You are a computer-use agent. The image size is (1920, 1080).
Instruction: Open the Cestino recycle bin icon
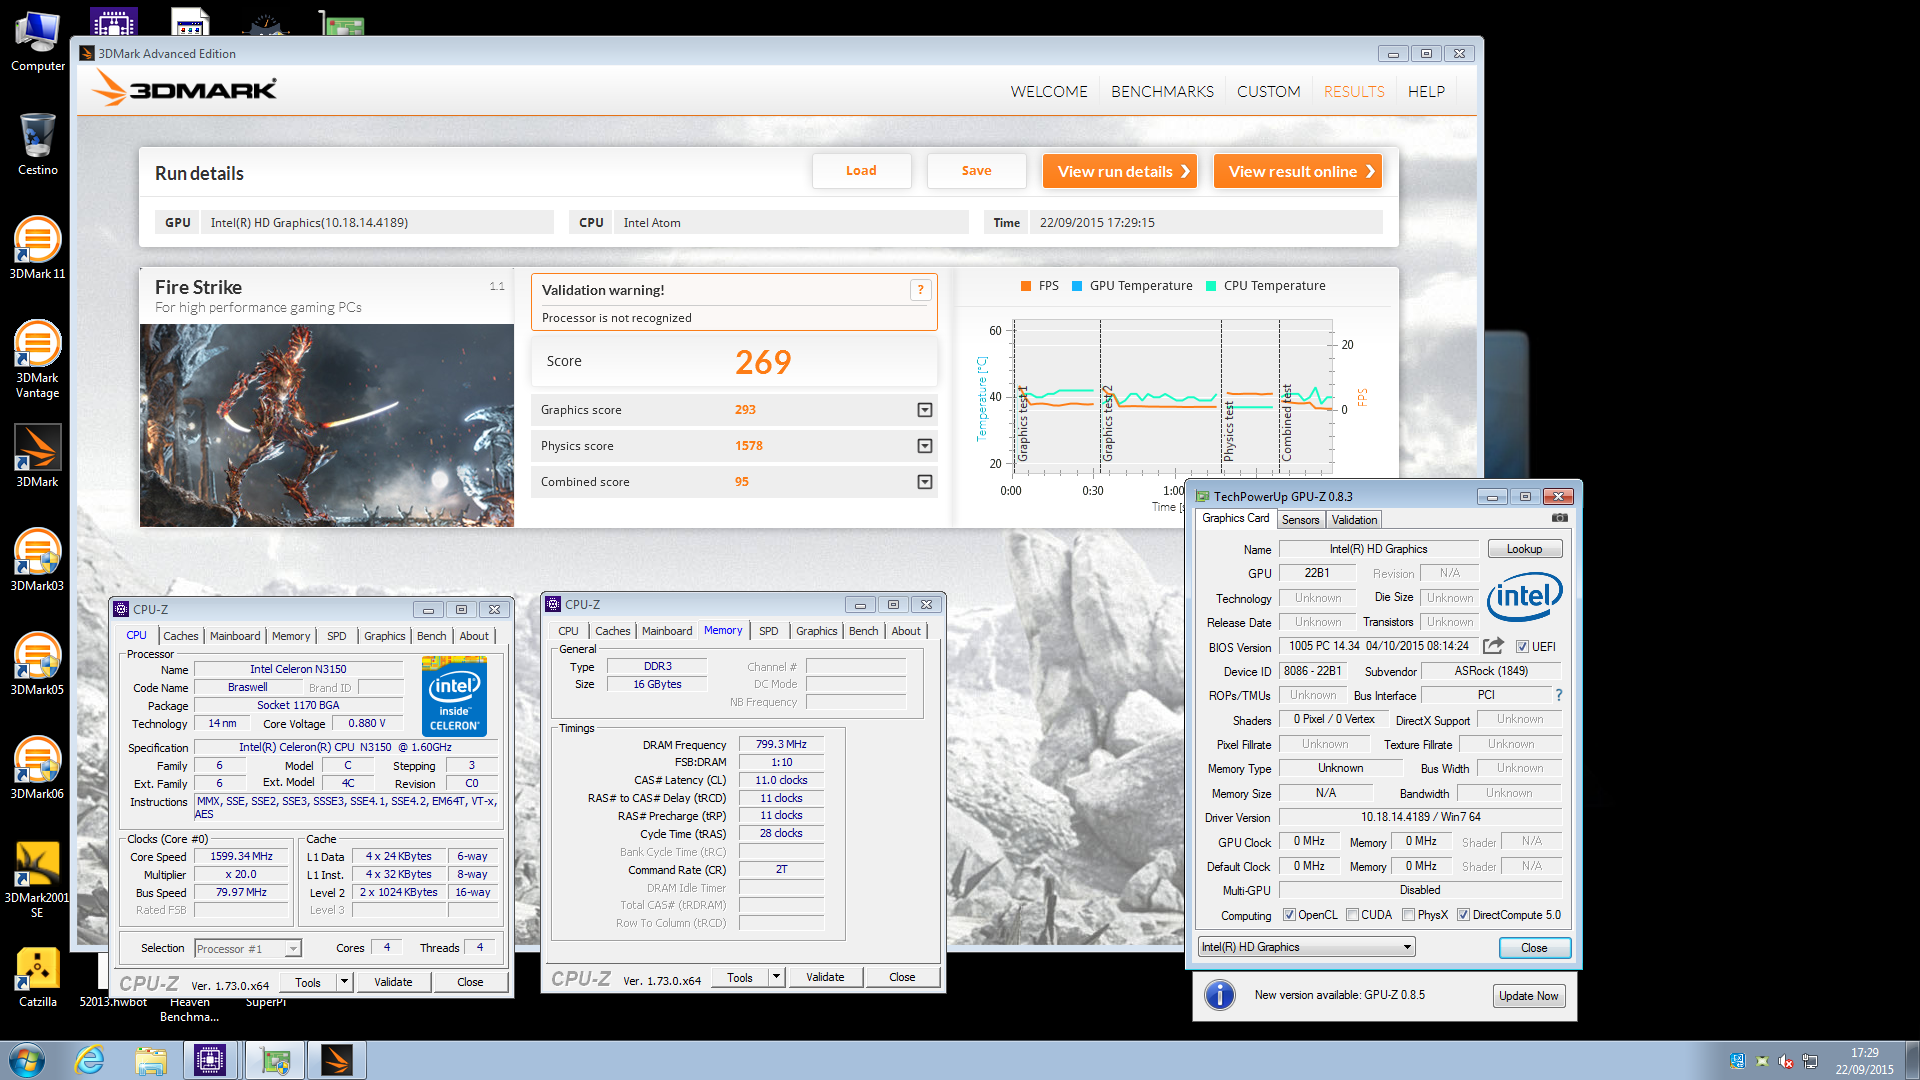(37, 144)
